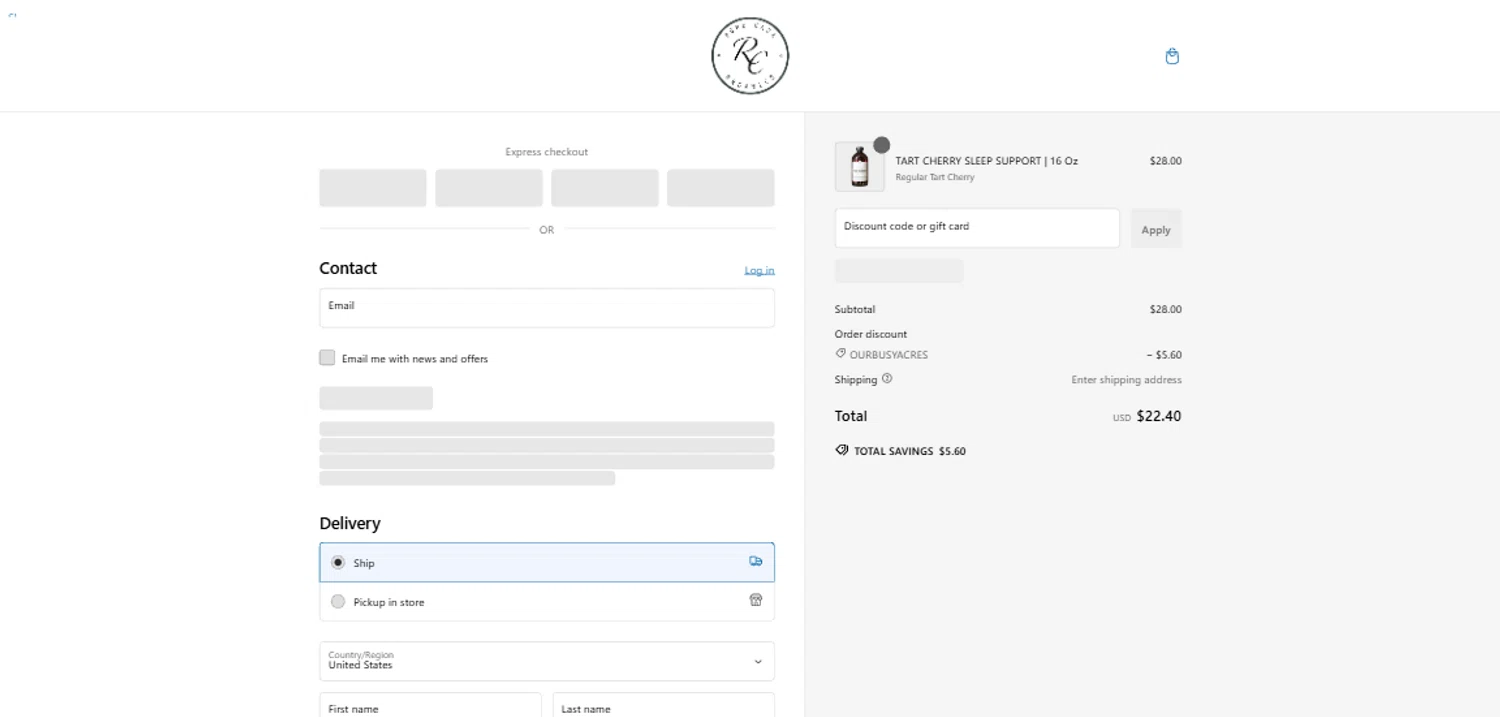1500x717 pixels.
Task: Select the Ship delivery option
Action: pos(338,563)
